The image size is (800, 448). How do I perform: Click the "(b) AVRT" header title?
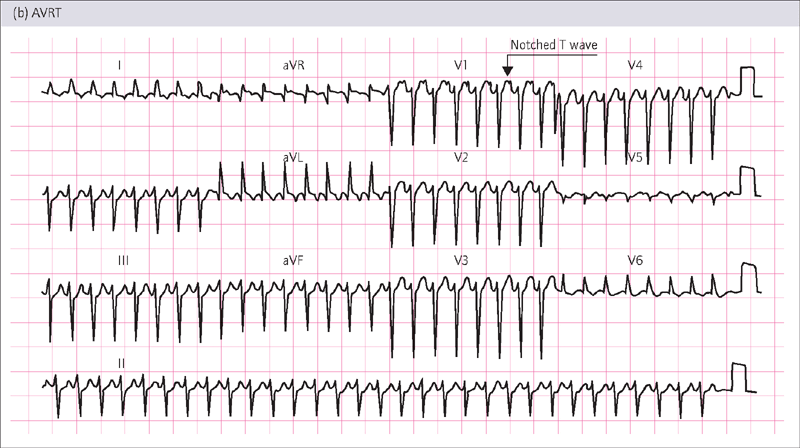pyautogui.click(x=37, y=13)
